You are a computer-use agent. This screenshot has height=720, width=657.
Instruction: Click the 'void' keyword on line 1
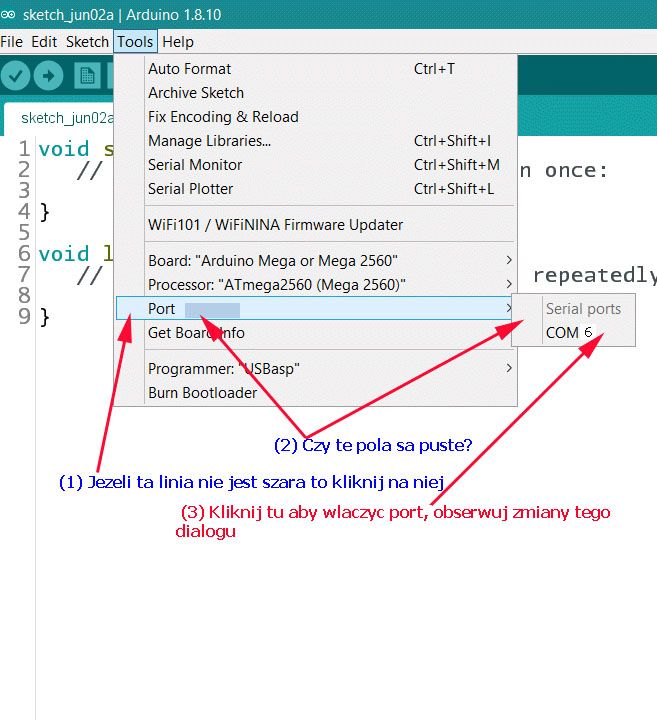[x=64, y=149]
